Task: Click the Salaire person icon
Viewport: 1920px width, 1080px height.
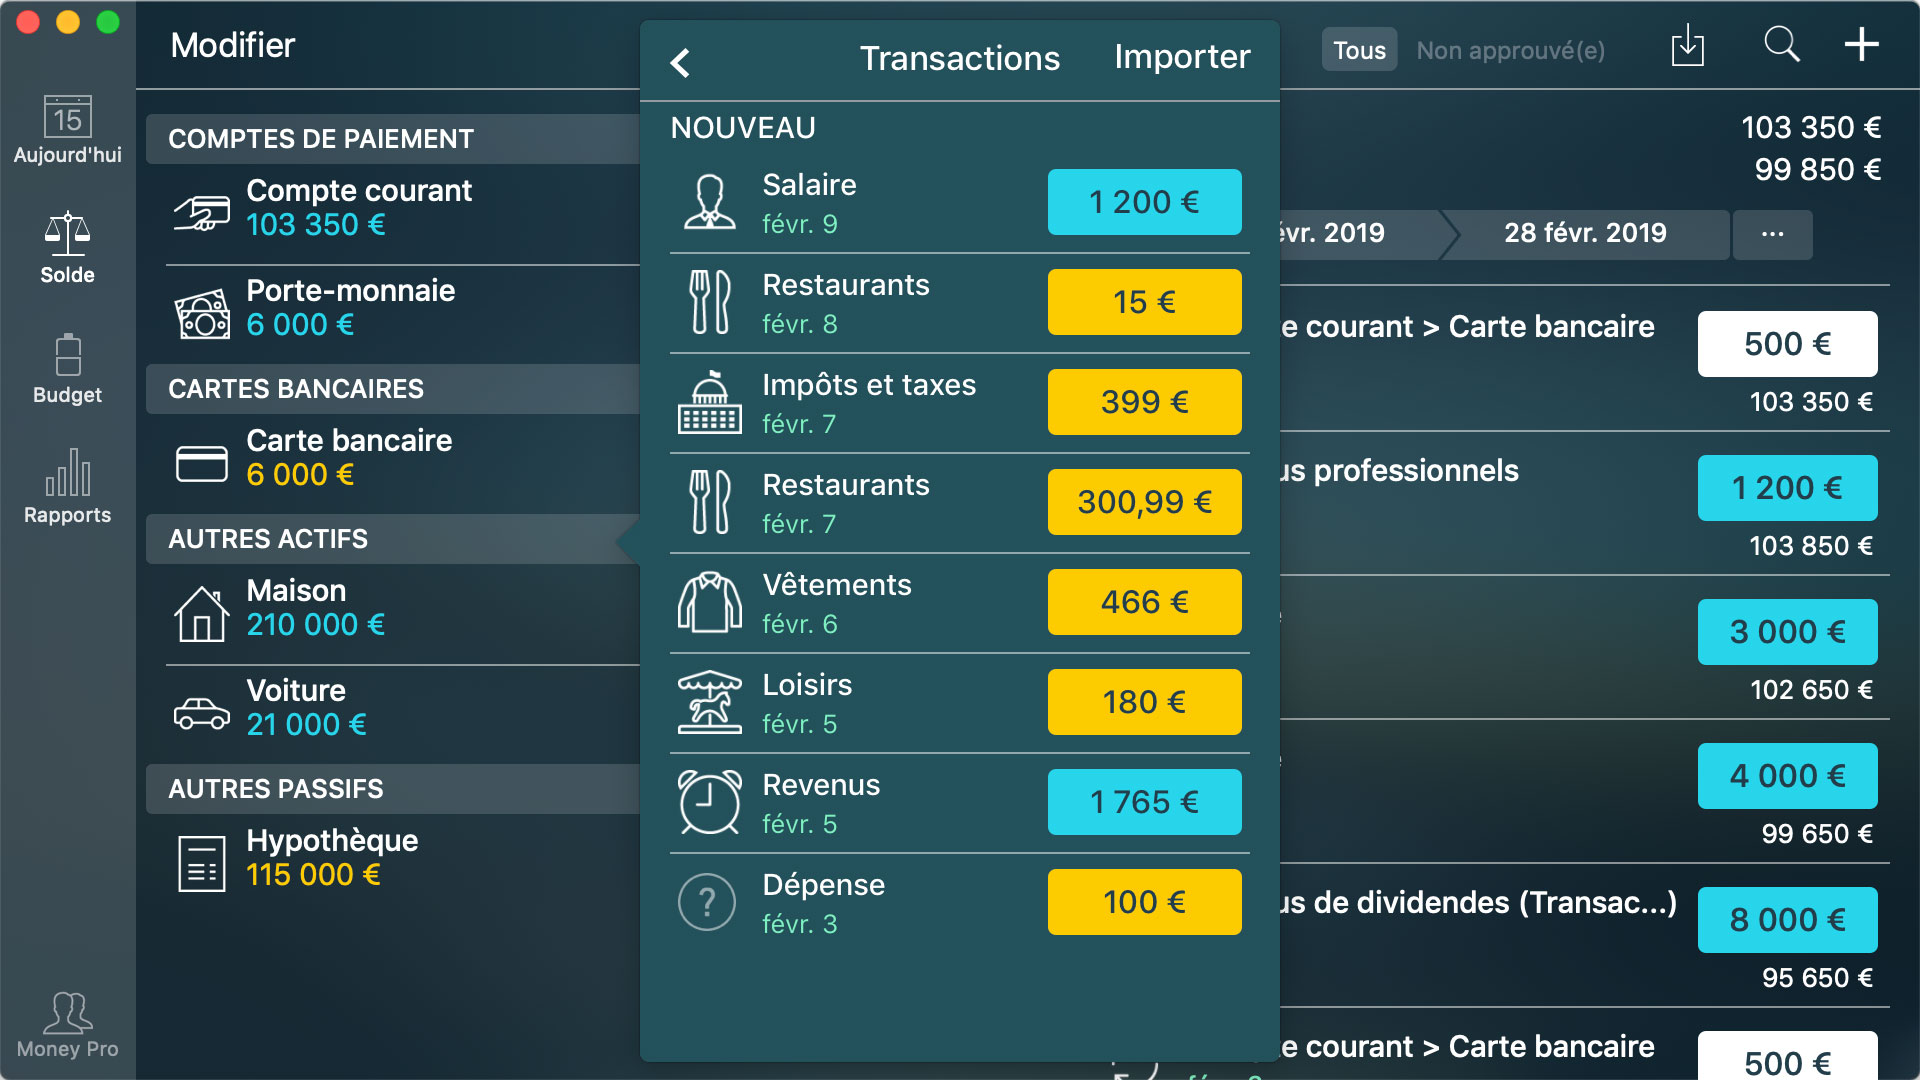Action: [708, 200]
